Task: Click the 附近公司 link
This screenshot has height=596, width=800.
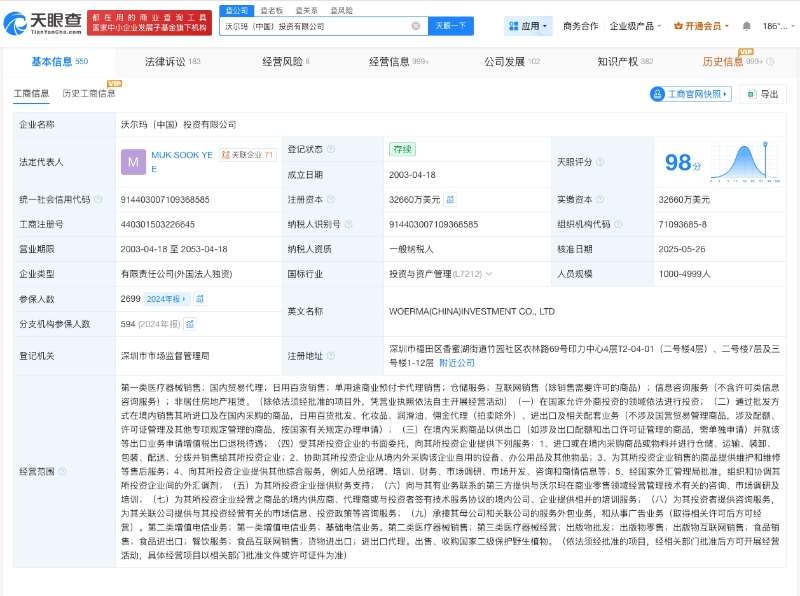Action: click(457, 363)
